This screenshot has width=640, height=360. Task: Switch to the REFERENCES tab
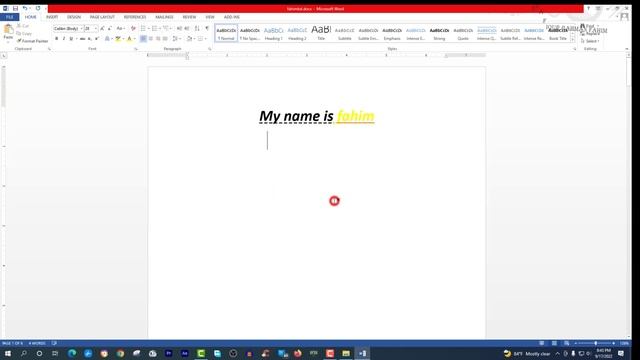pos(135,17)
